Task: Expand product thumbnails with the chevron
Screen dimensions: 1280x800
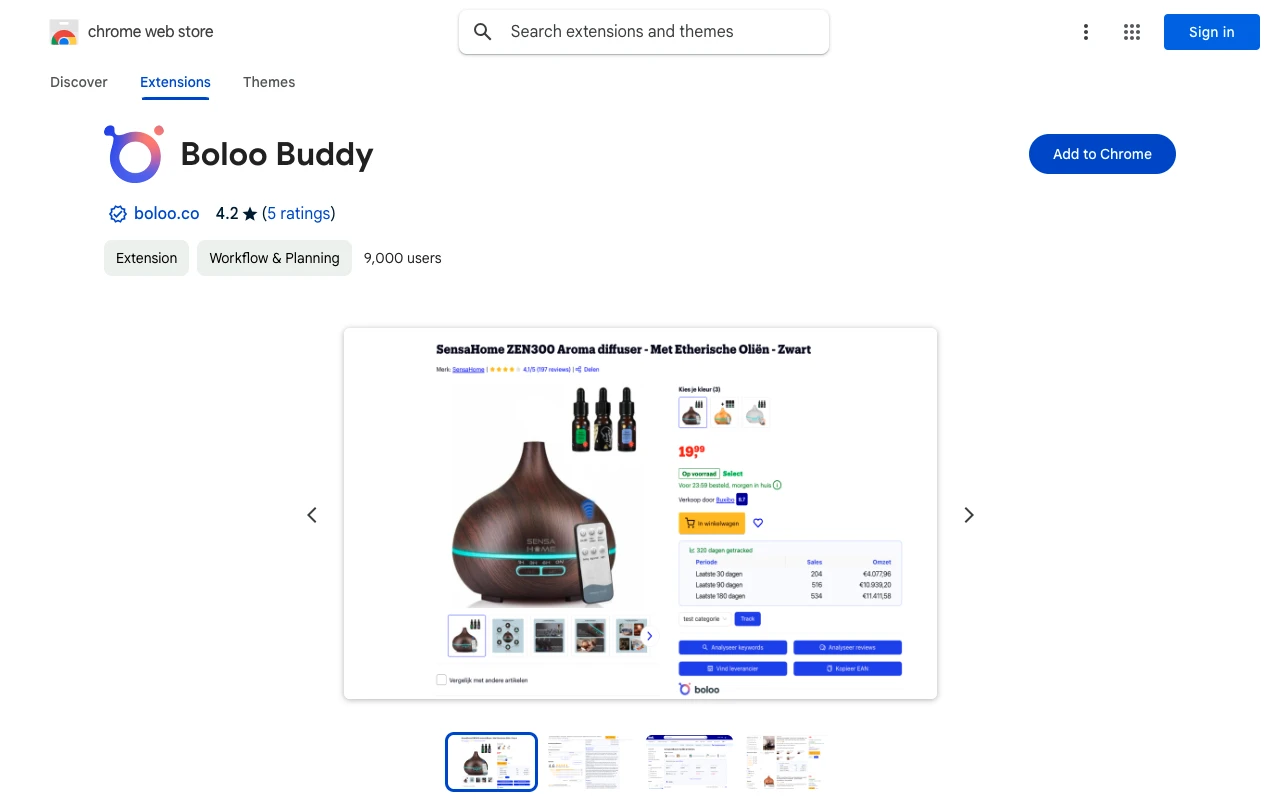Action: 649,636
